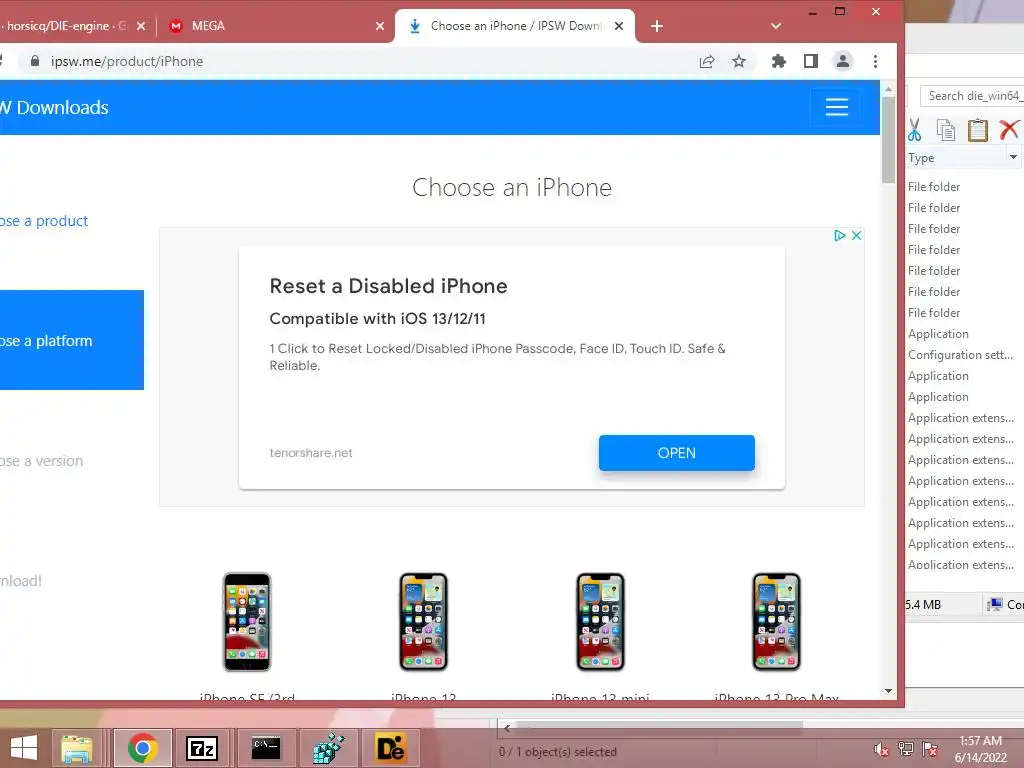Image resolution: width=1024 pixels, height=768 pixels.
Task: Click the Action Center flag icon
Action: (929, 749)
